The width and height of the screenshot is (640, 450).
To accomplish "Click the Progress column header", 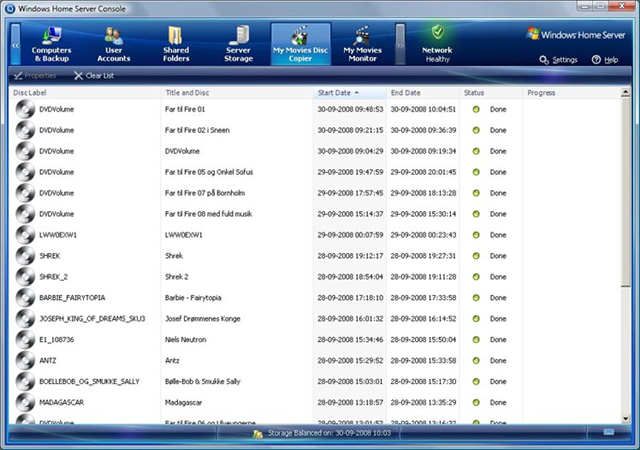I will point(571,93).
